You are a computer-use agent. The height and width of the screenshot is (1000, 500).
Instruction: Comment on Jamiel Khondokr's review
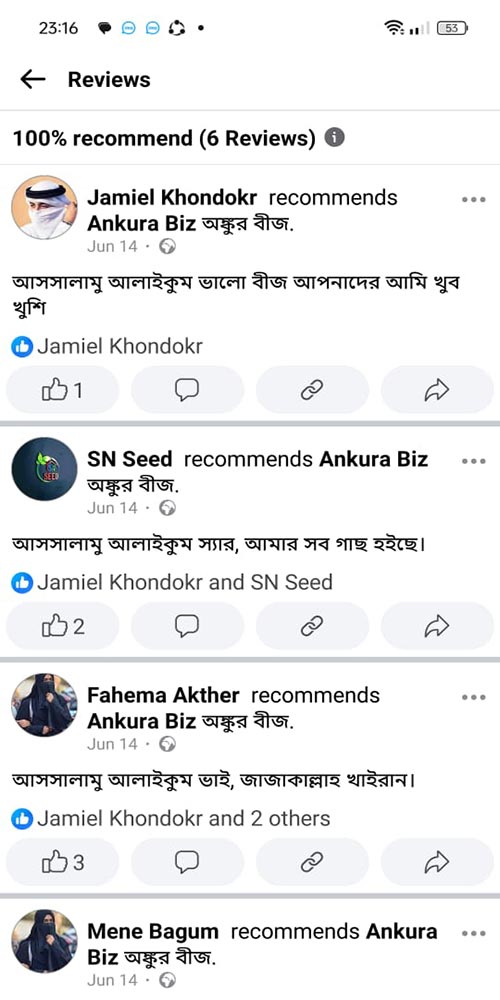[187, 390]
